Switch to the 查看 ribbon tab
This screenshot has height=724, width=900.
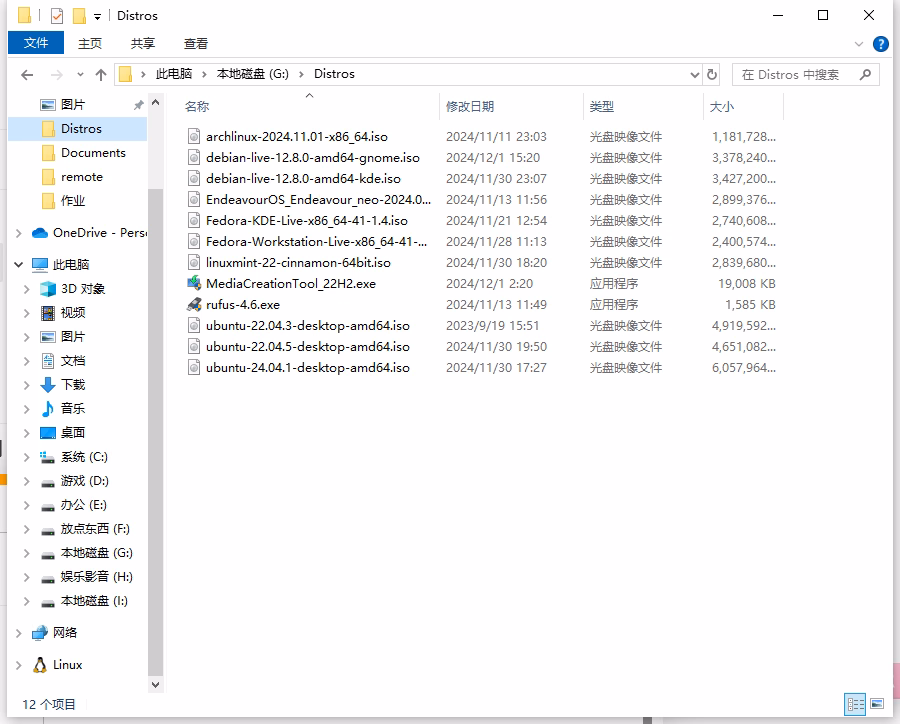pyautogui.click(x=196, y=44)
